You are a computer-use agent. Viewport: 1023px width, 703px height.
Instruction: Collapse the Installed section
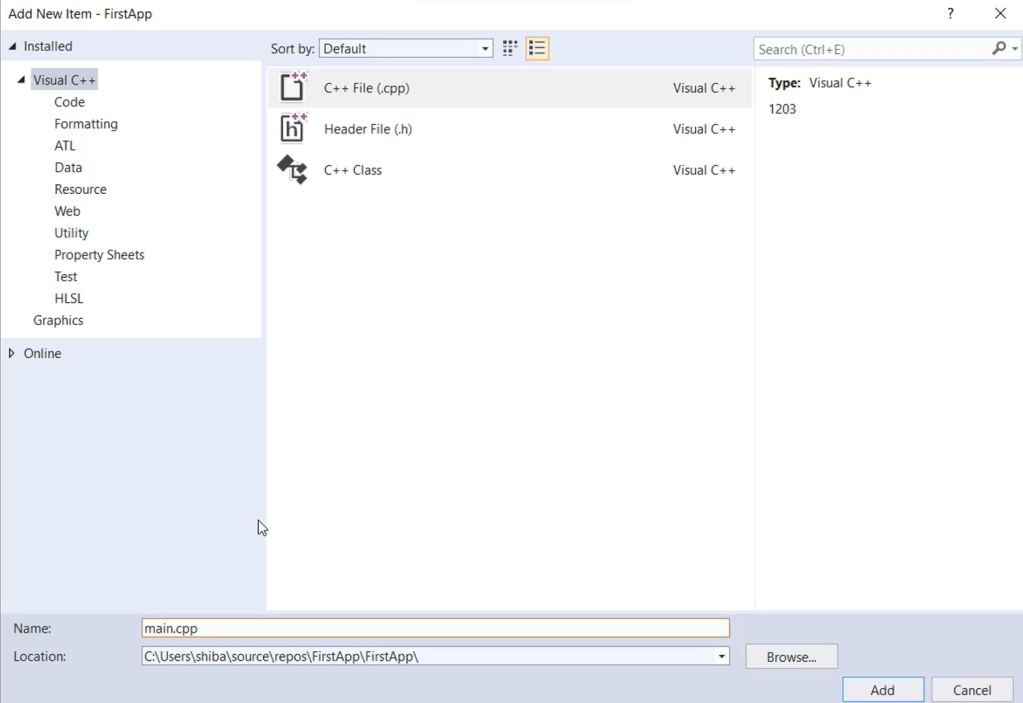tap(12, 46)
